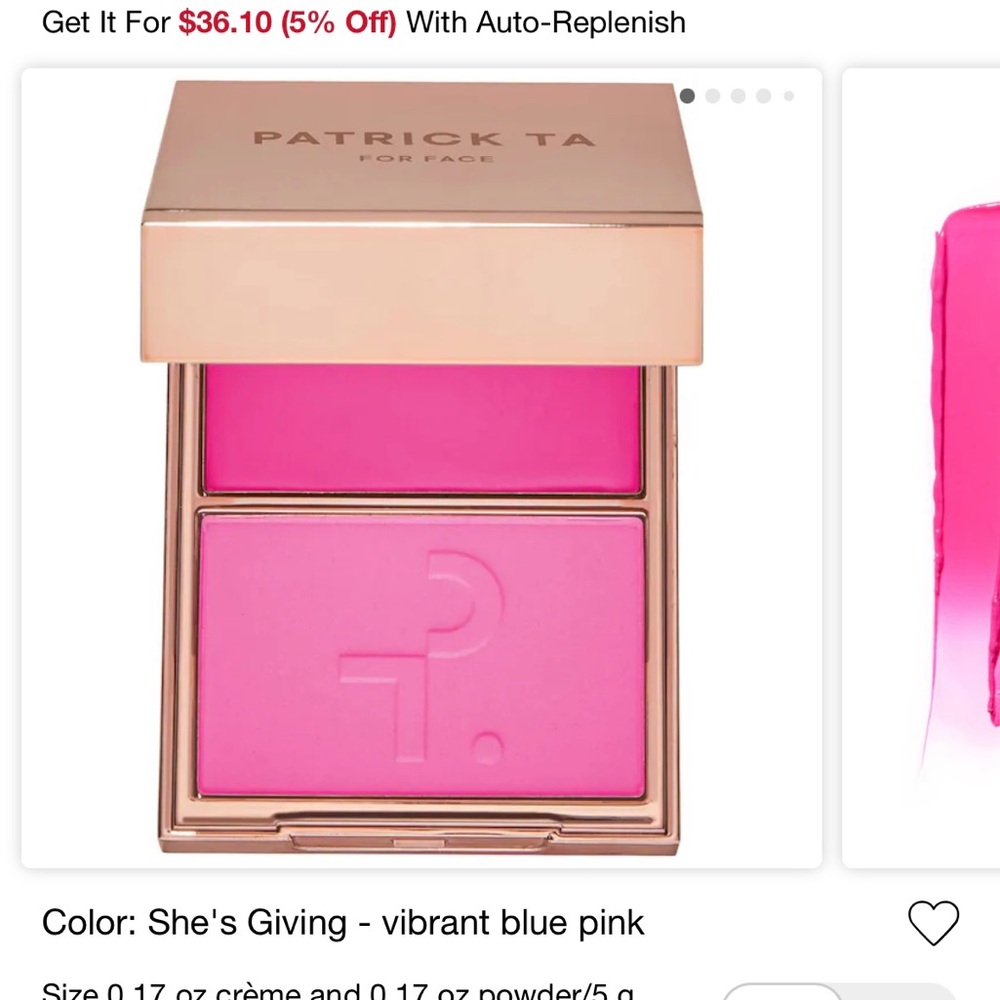Viewport: 1000px width, 1000px height.
Task: Click the second carousel dot
Action: [x=713, y=96]
